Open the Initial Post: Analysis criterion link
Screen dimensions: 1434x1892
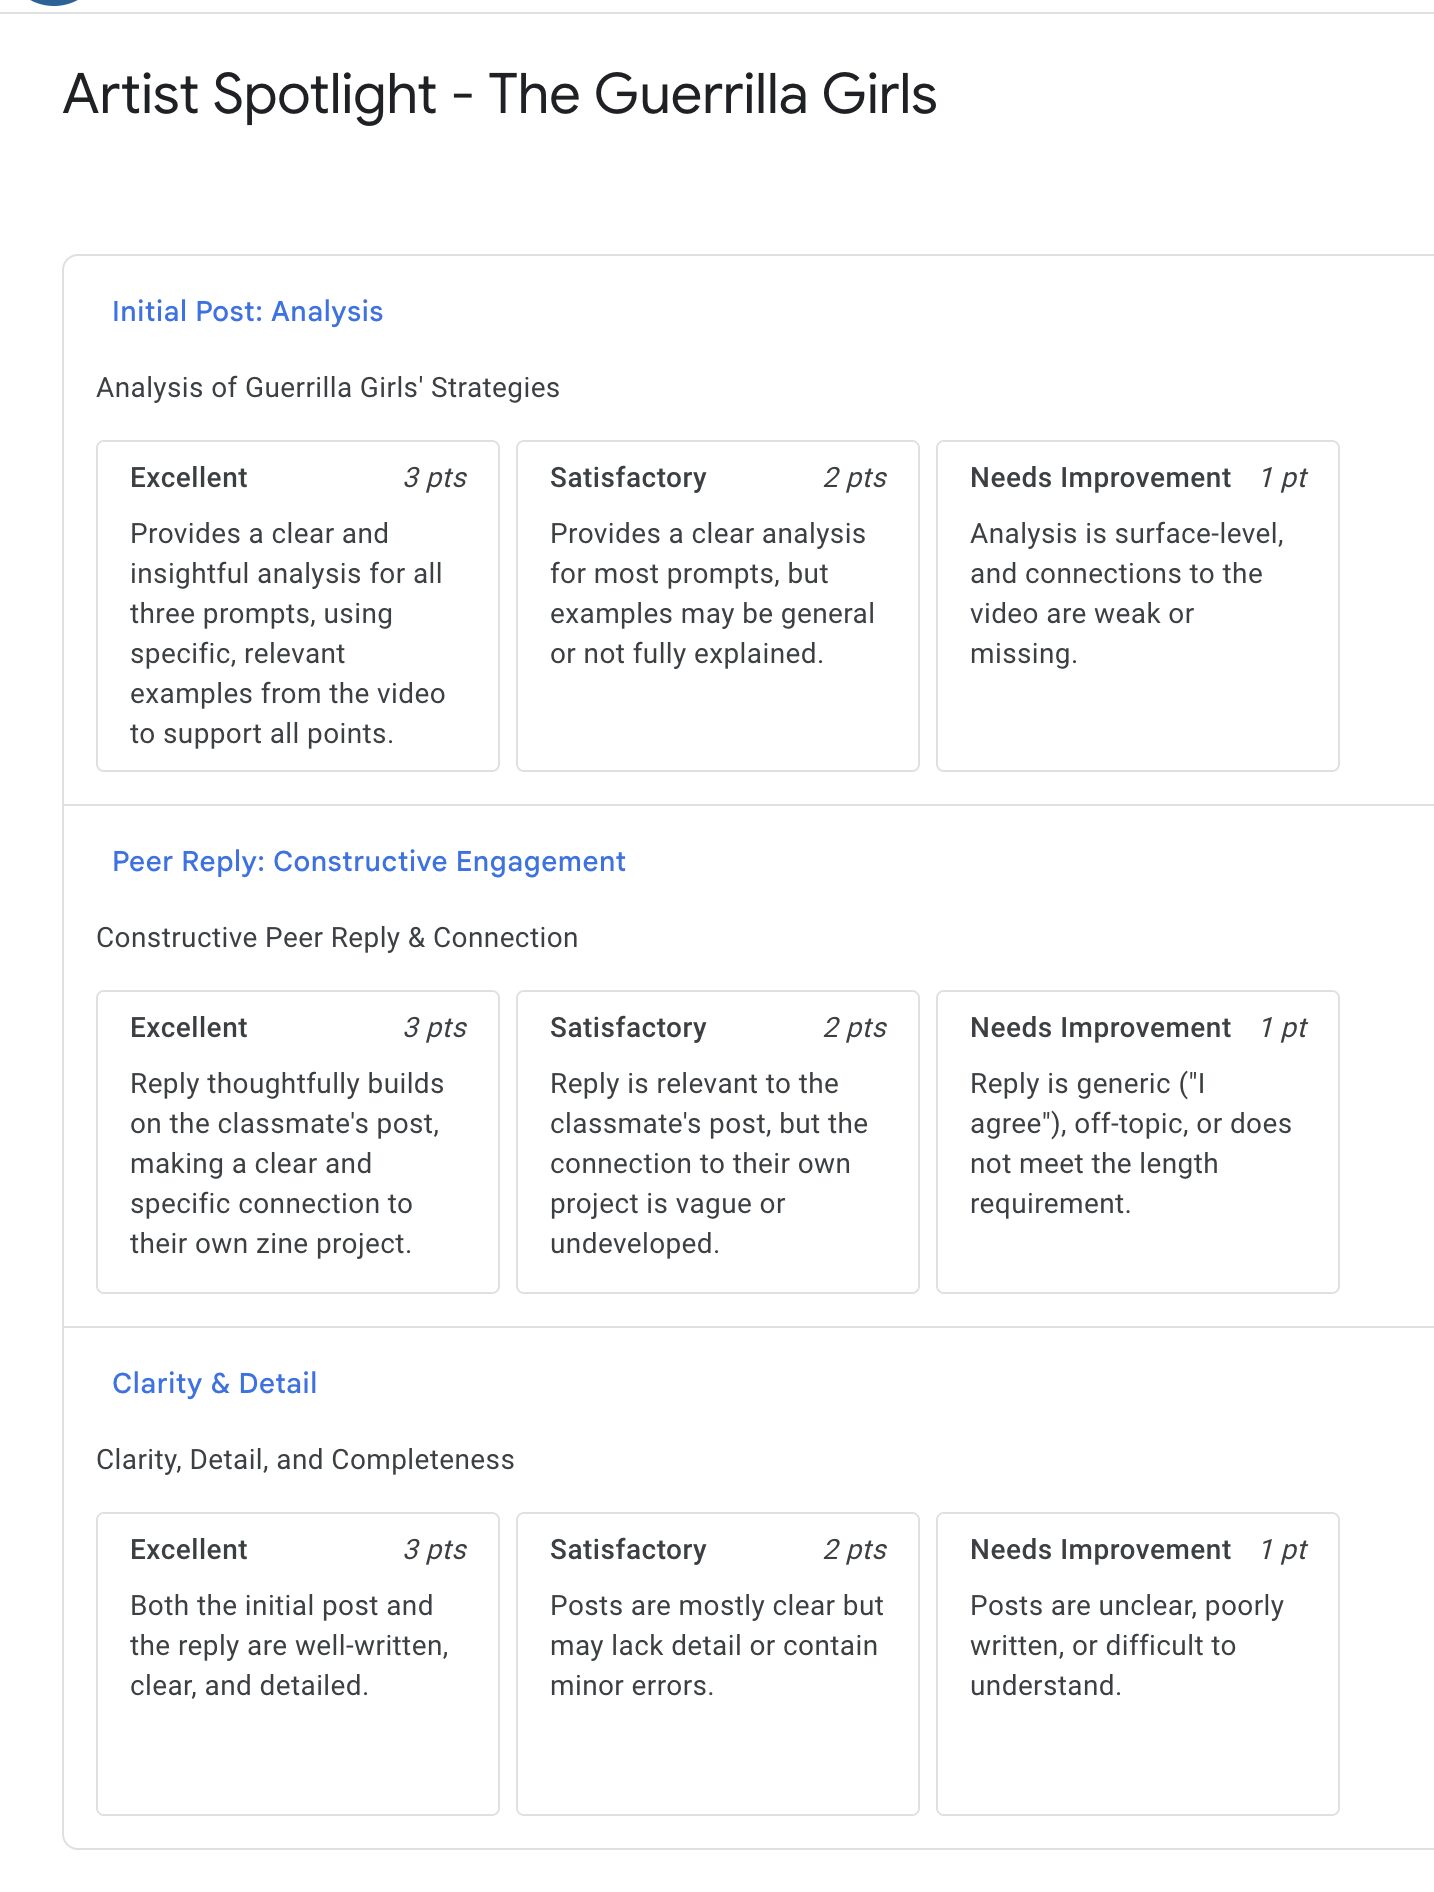[247, 311]
